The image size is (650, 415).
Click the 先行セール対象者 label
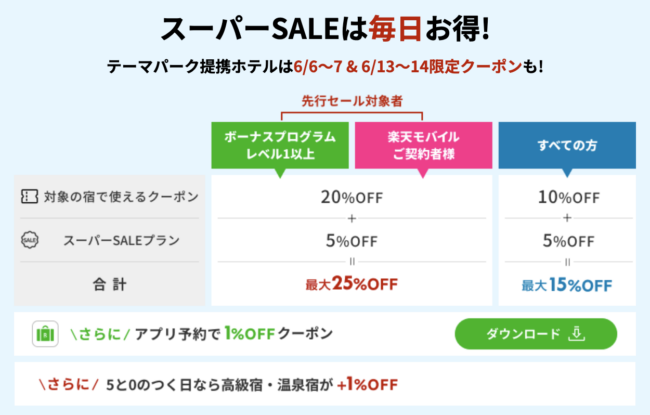[352, 101]
